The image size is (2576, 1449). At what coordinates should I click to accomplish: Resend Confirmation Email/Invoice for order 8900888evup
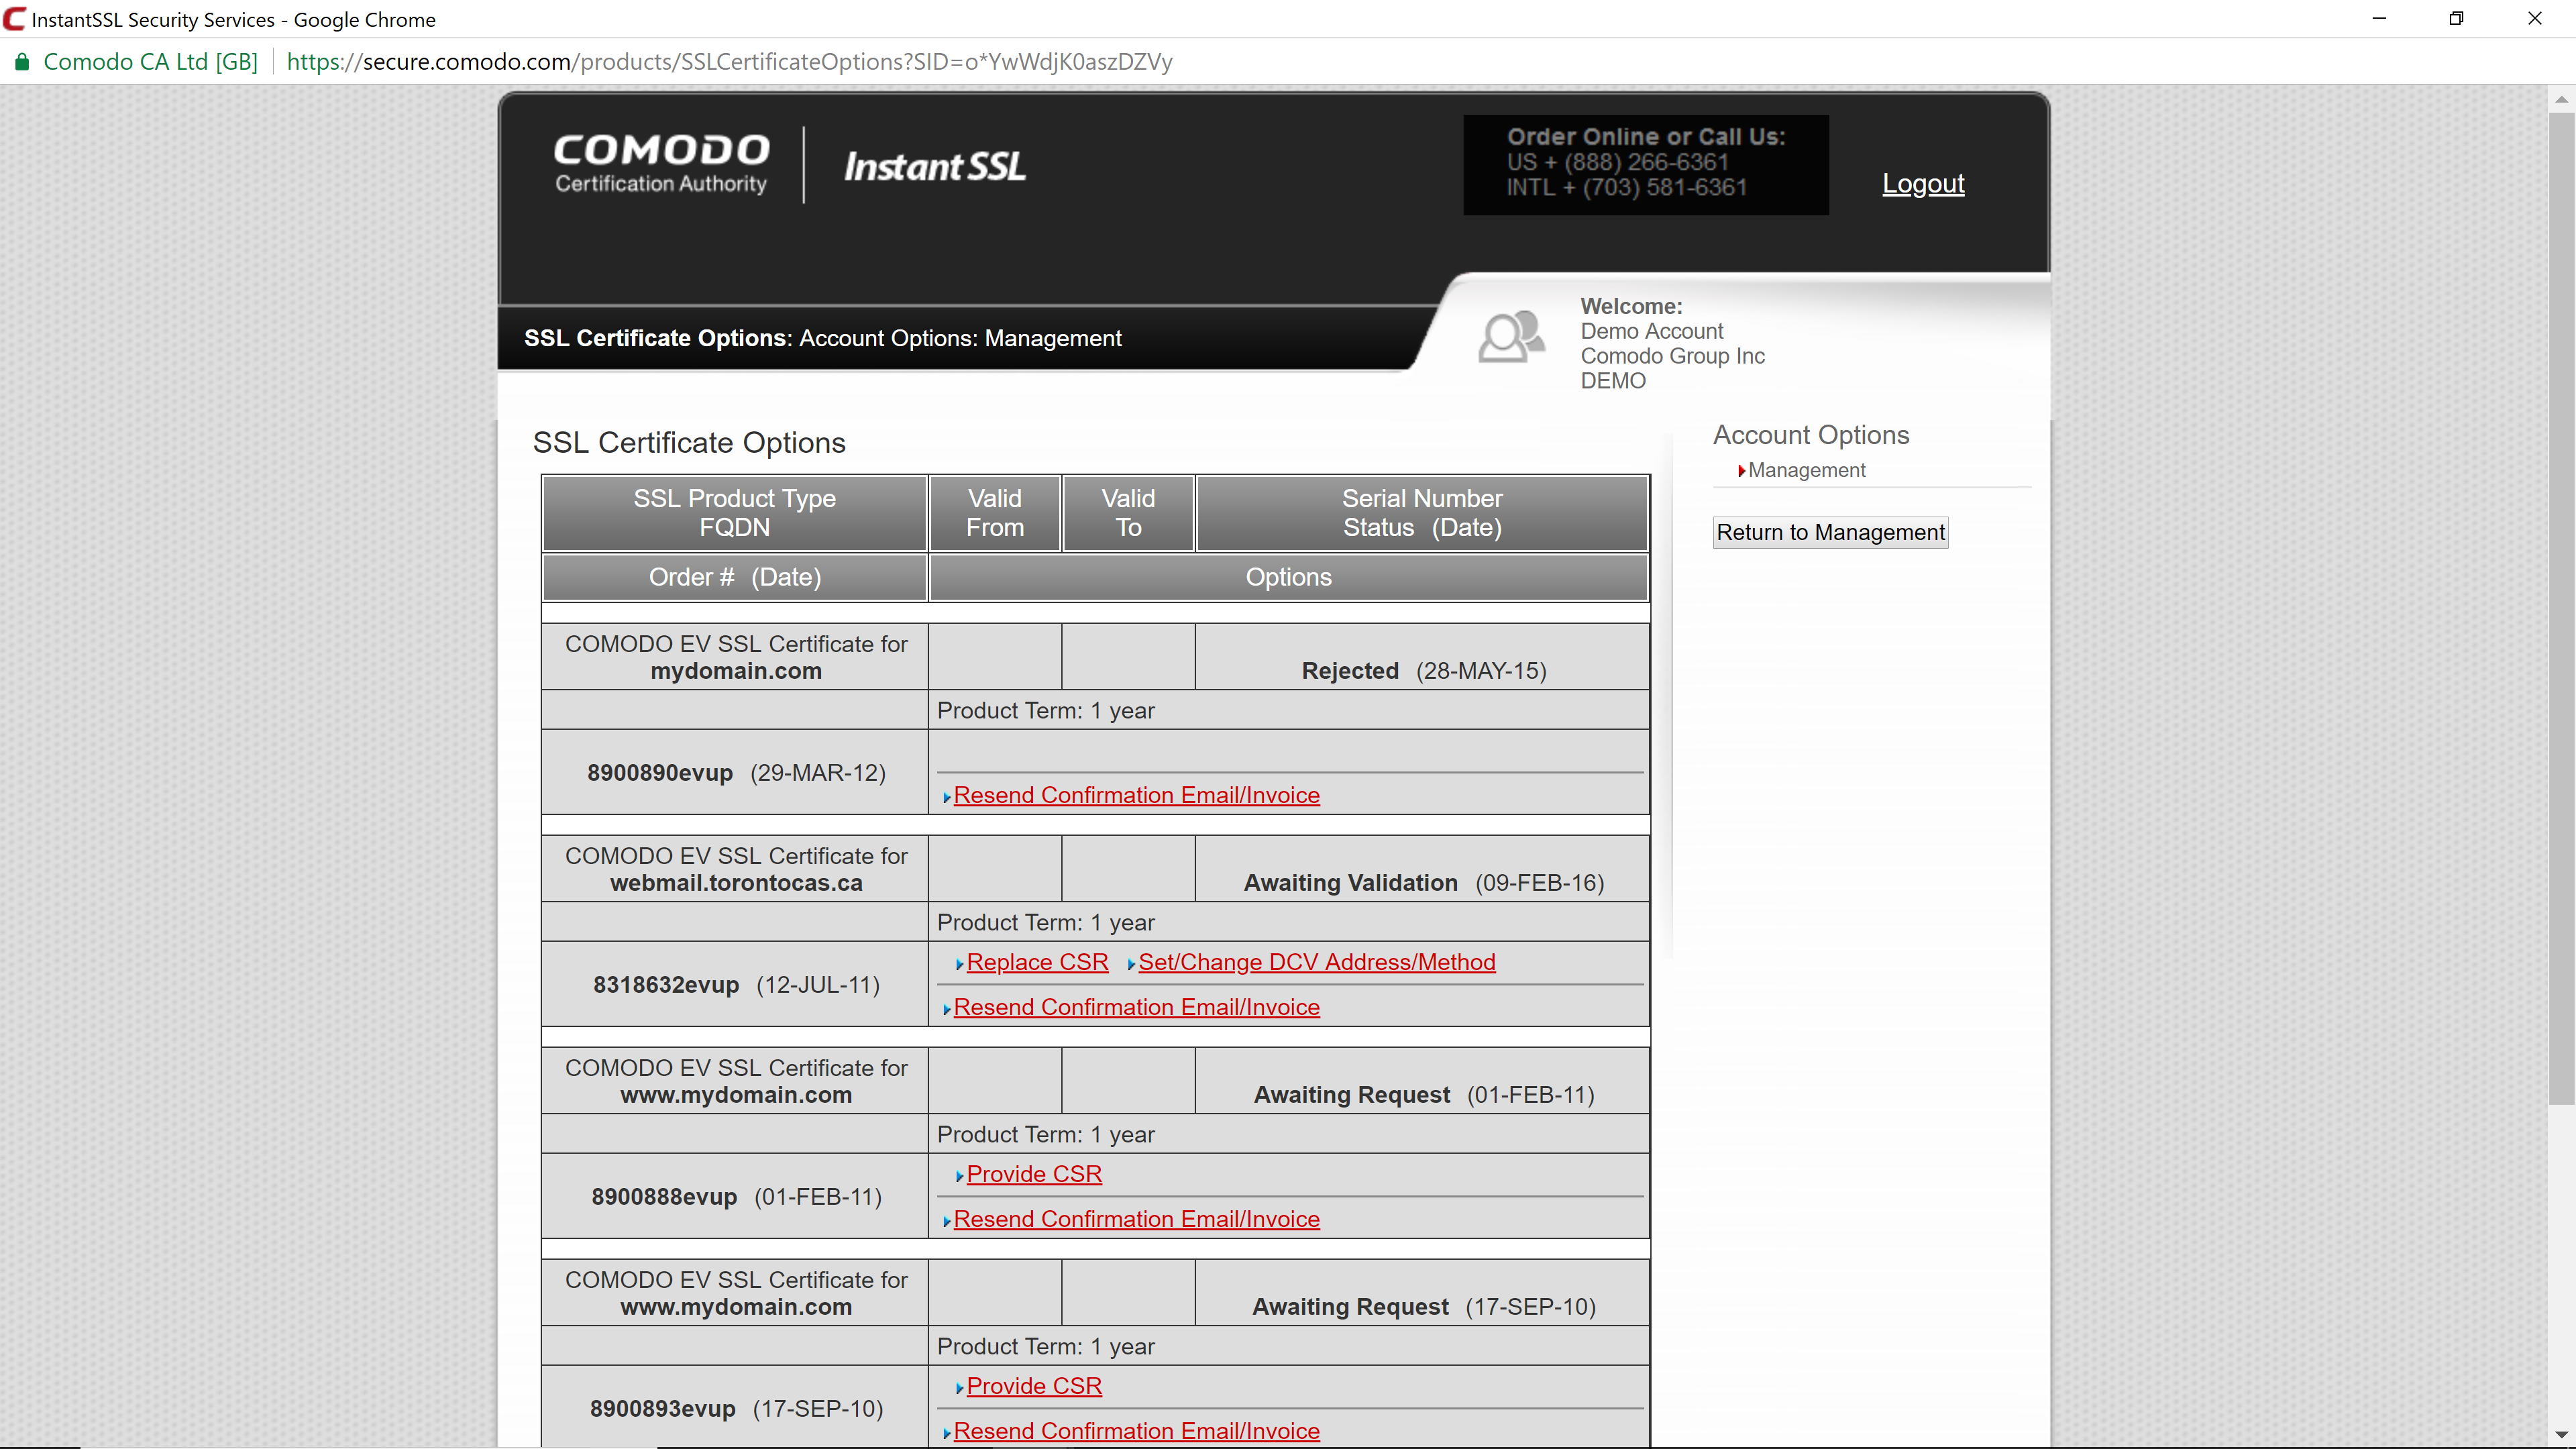1136,1219
